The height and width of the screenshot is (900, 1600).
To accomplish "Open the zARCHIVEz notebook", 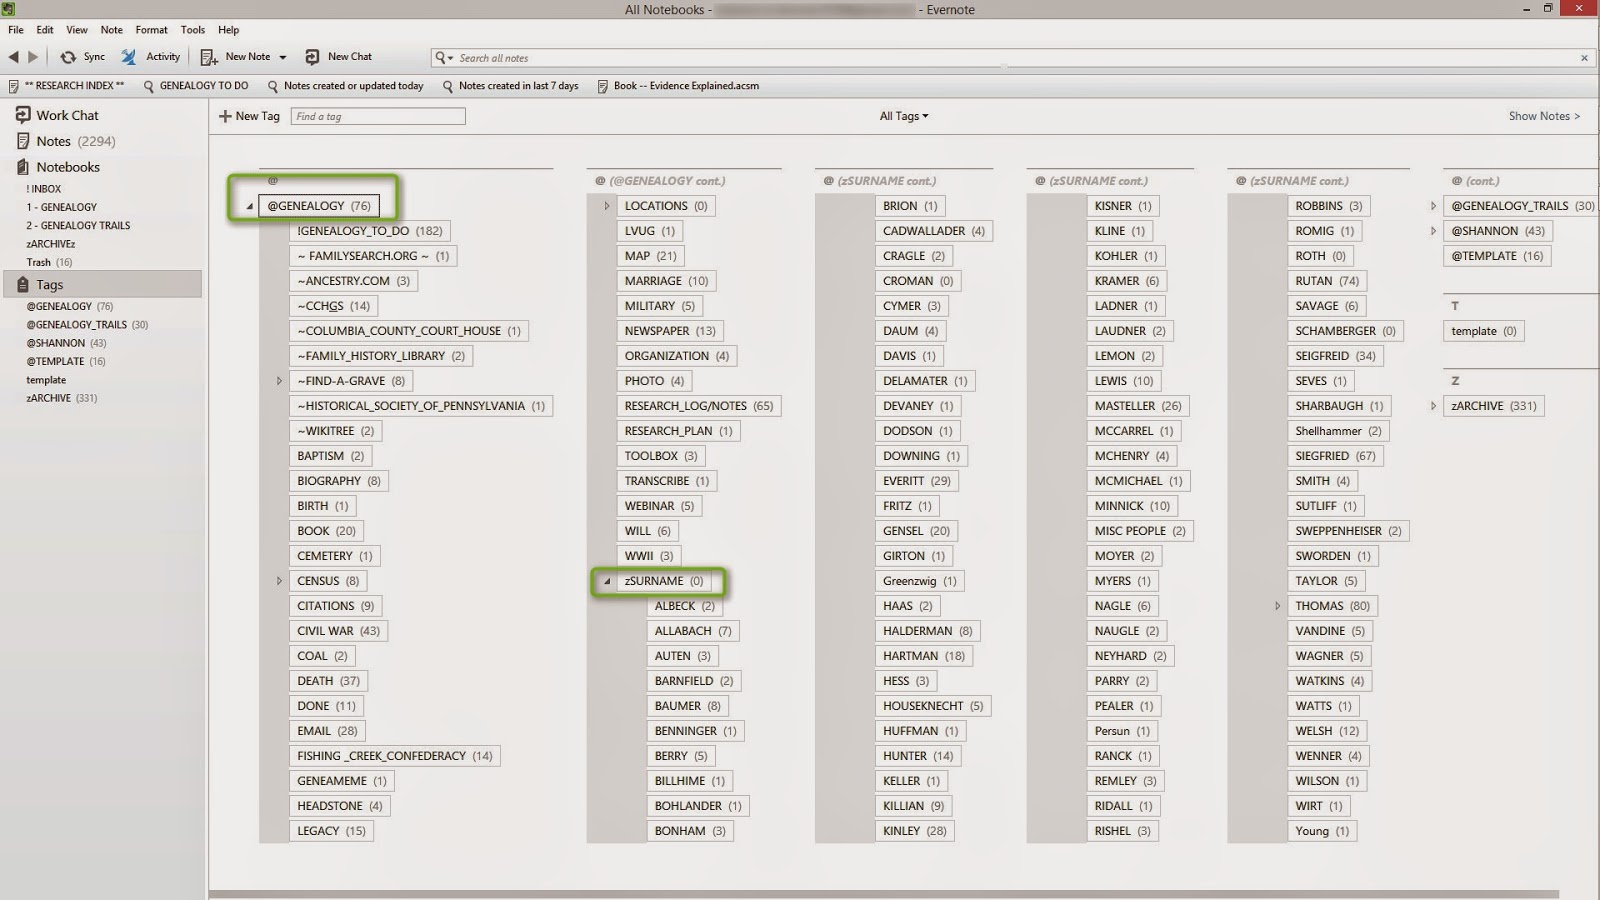I will (50, 244).
